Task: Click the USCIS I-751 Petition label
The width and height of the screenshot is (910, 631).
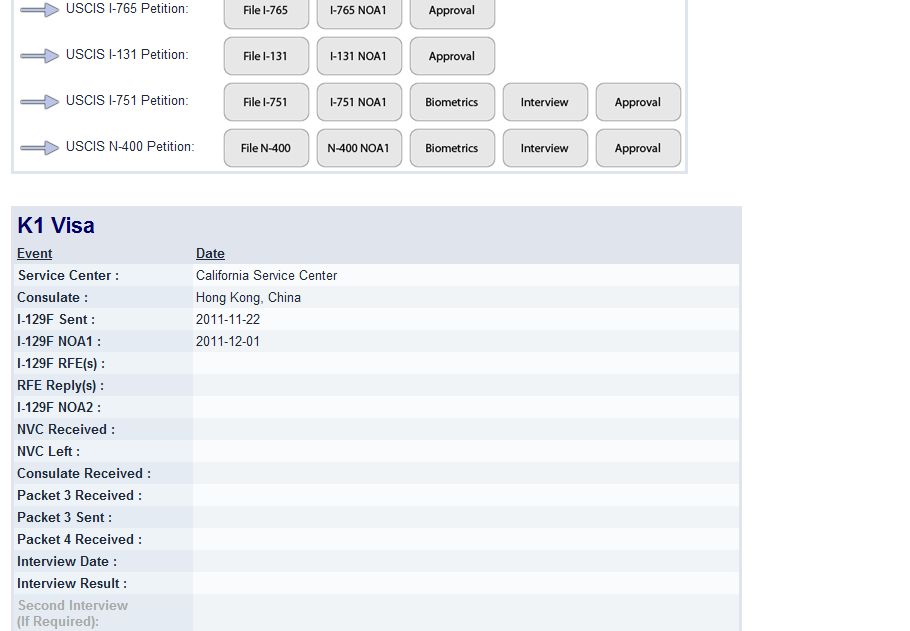Action: (127, 100)
